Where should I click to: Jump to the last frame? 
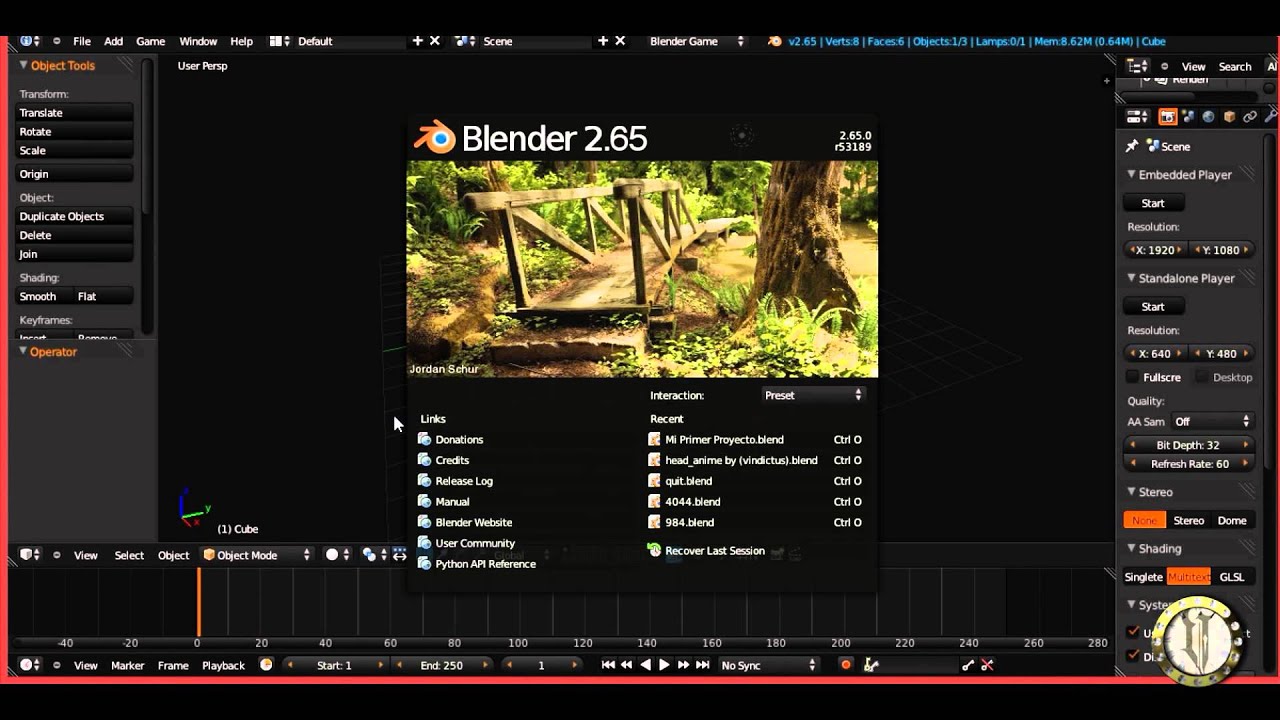[x=703, y=665]
